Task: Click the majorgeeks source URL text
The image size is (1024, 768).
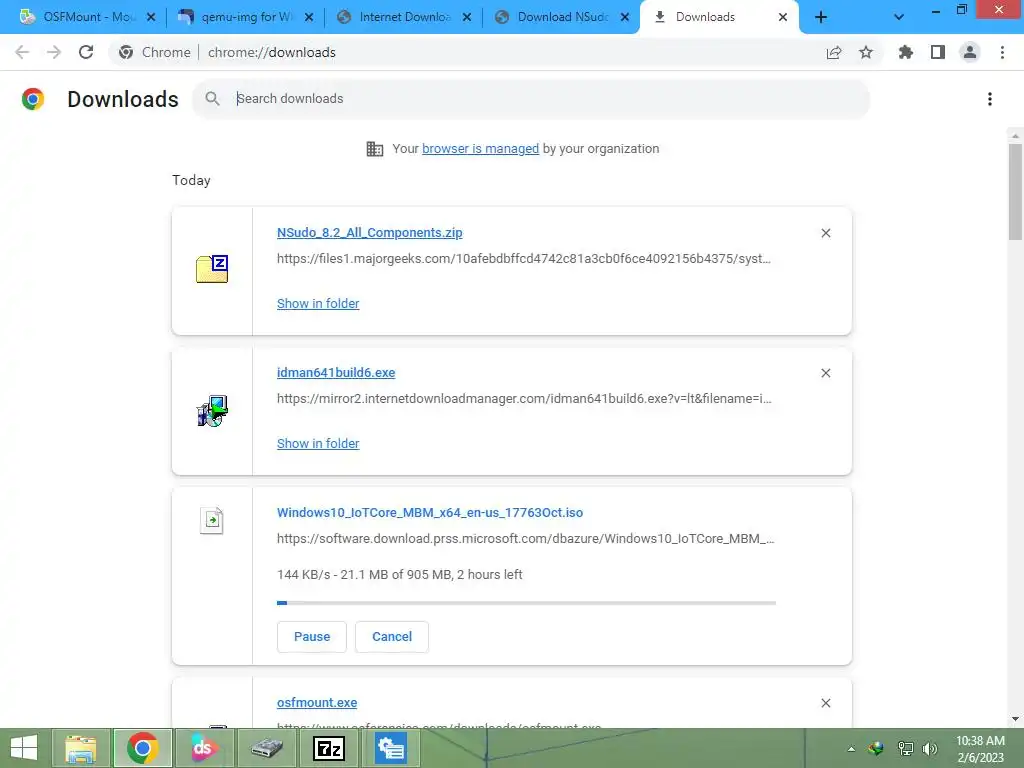Action: (524, 259)
